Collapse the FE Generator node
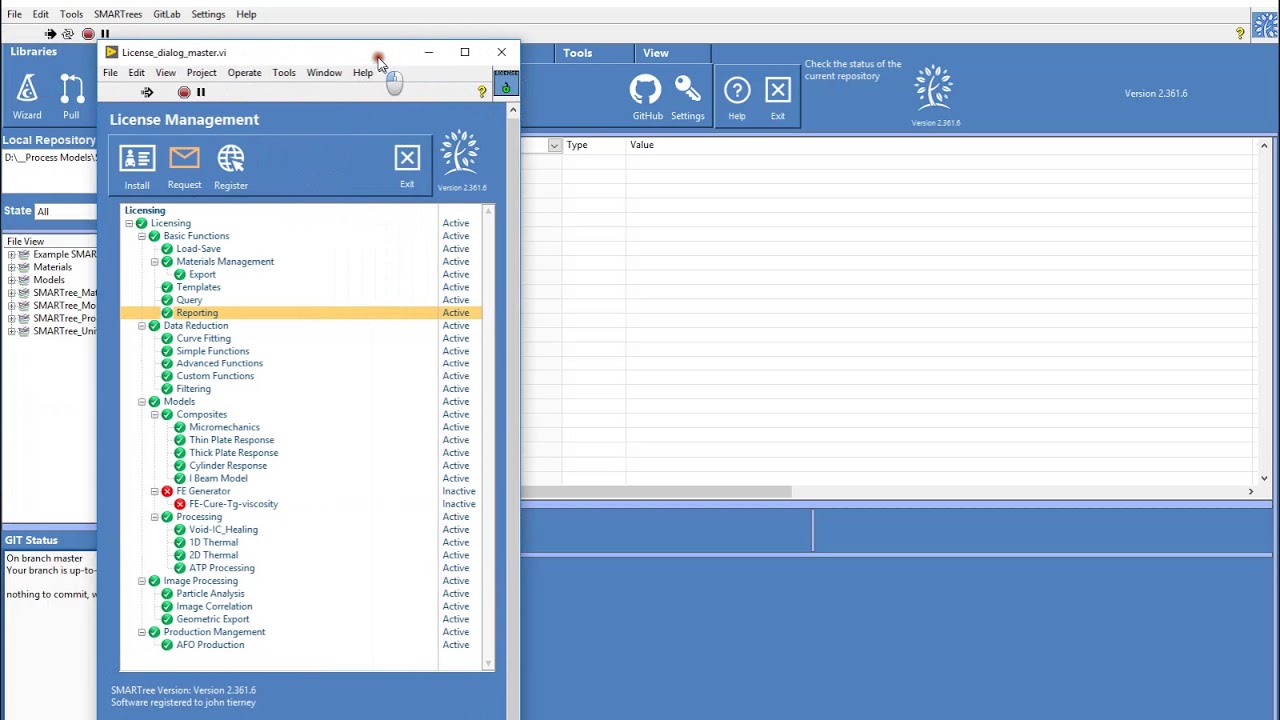This screenshot has width=1280, height=720. 155,491
